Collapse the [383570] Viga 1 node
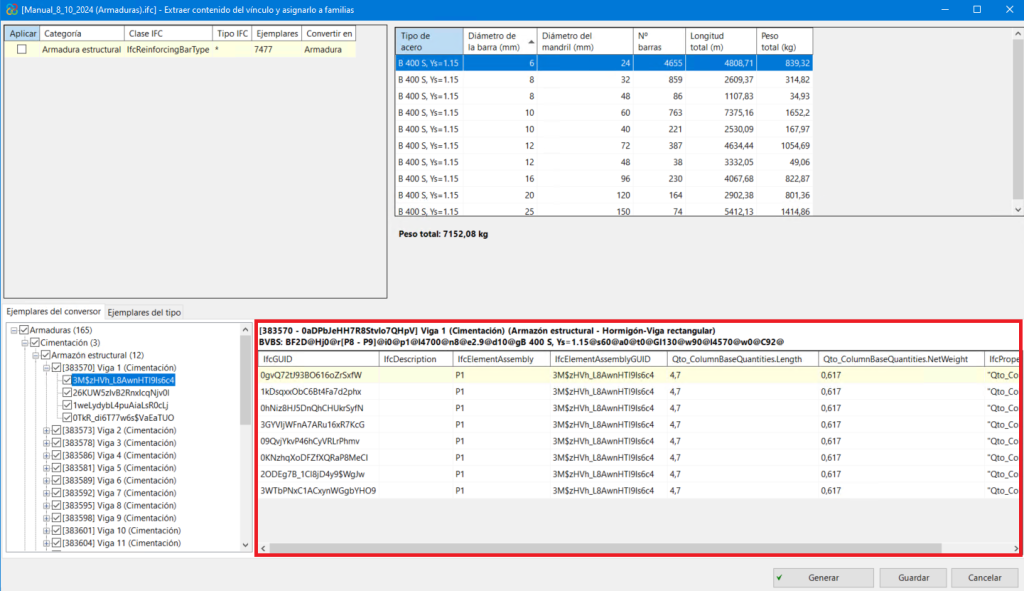The width and height of the screenshot is (1024, 591). 46,368
